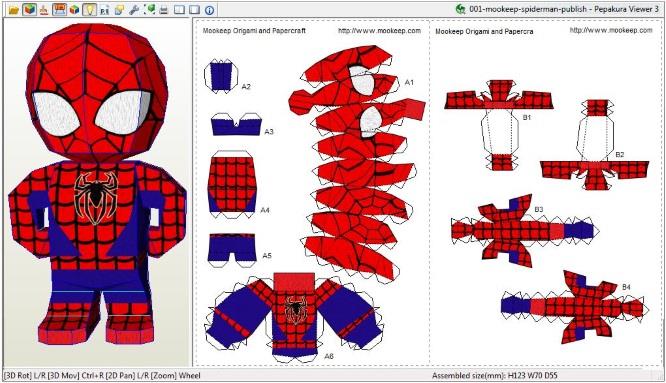Toggle the light bulb lighting icon

click(89, 9)
